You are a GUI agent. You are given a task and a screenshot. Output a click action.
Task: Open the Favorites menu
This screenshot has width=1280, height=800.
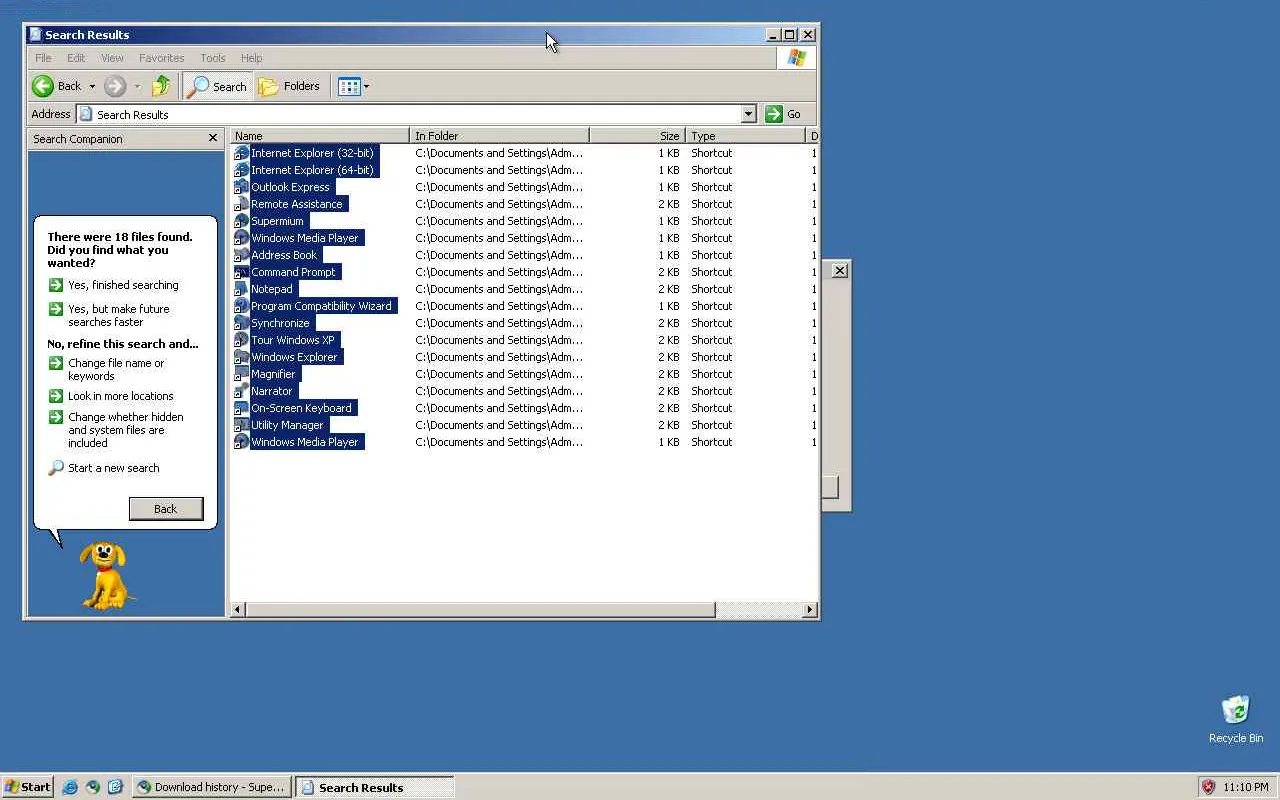[162, 58]
